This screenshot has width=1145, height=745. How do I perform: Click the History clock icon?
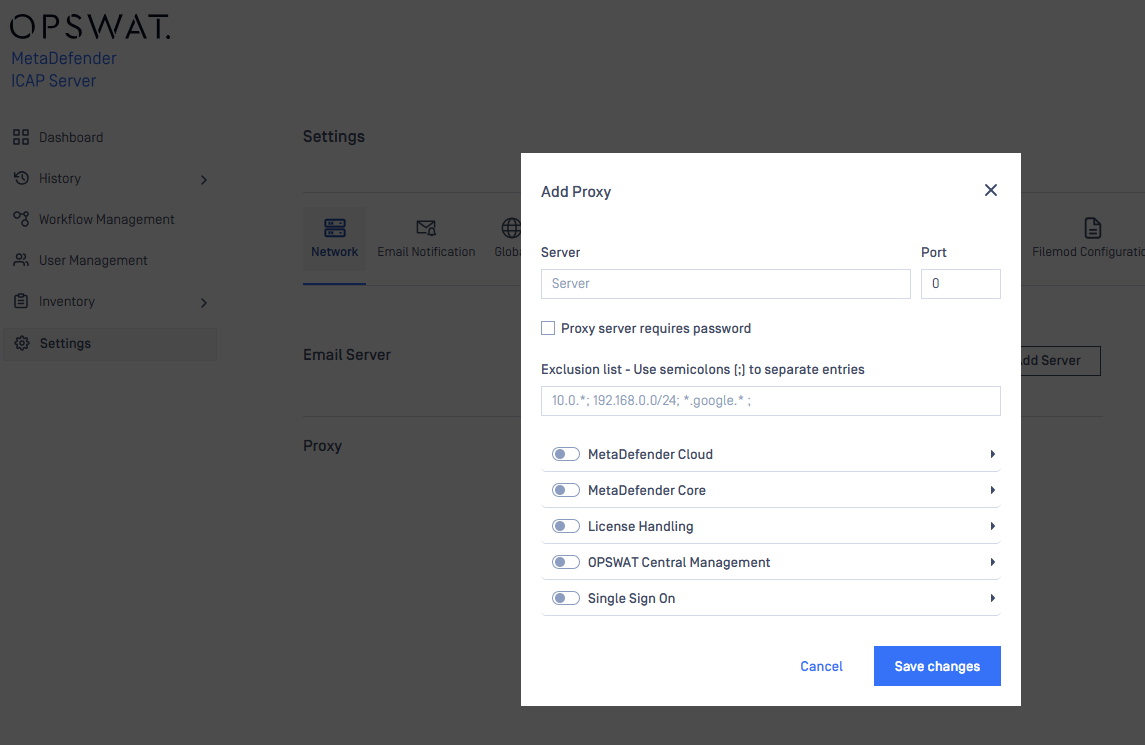point(21,178)
